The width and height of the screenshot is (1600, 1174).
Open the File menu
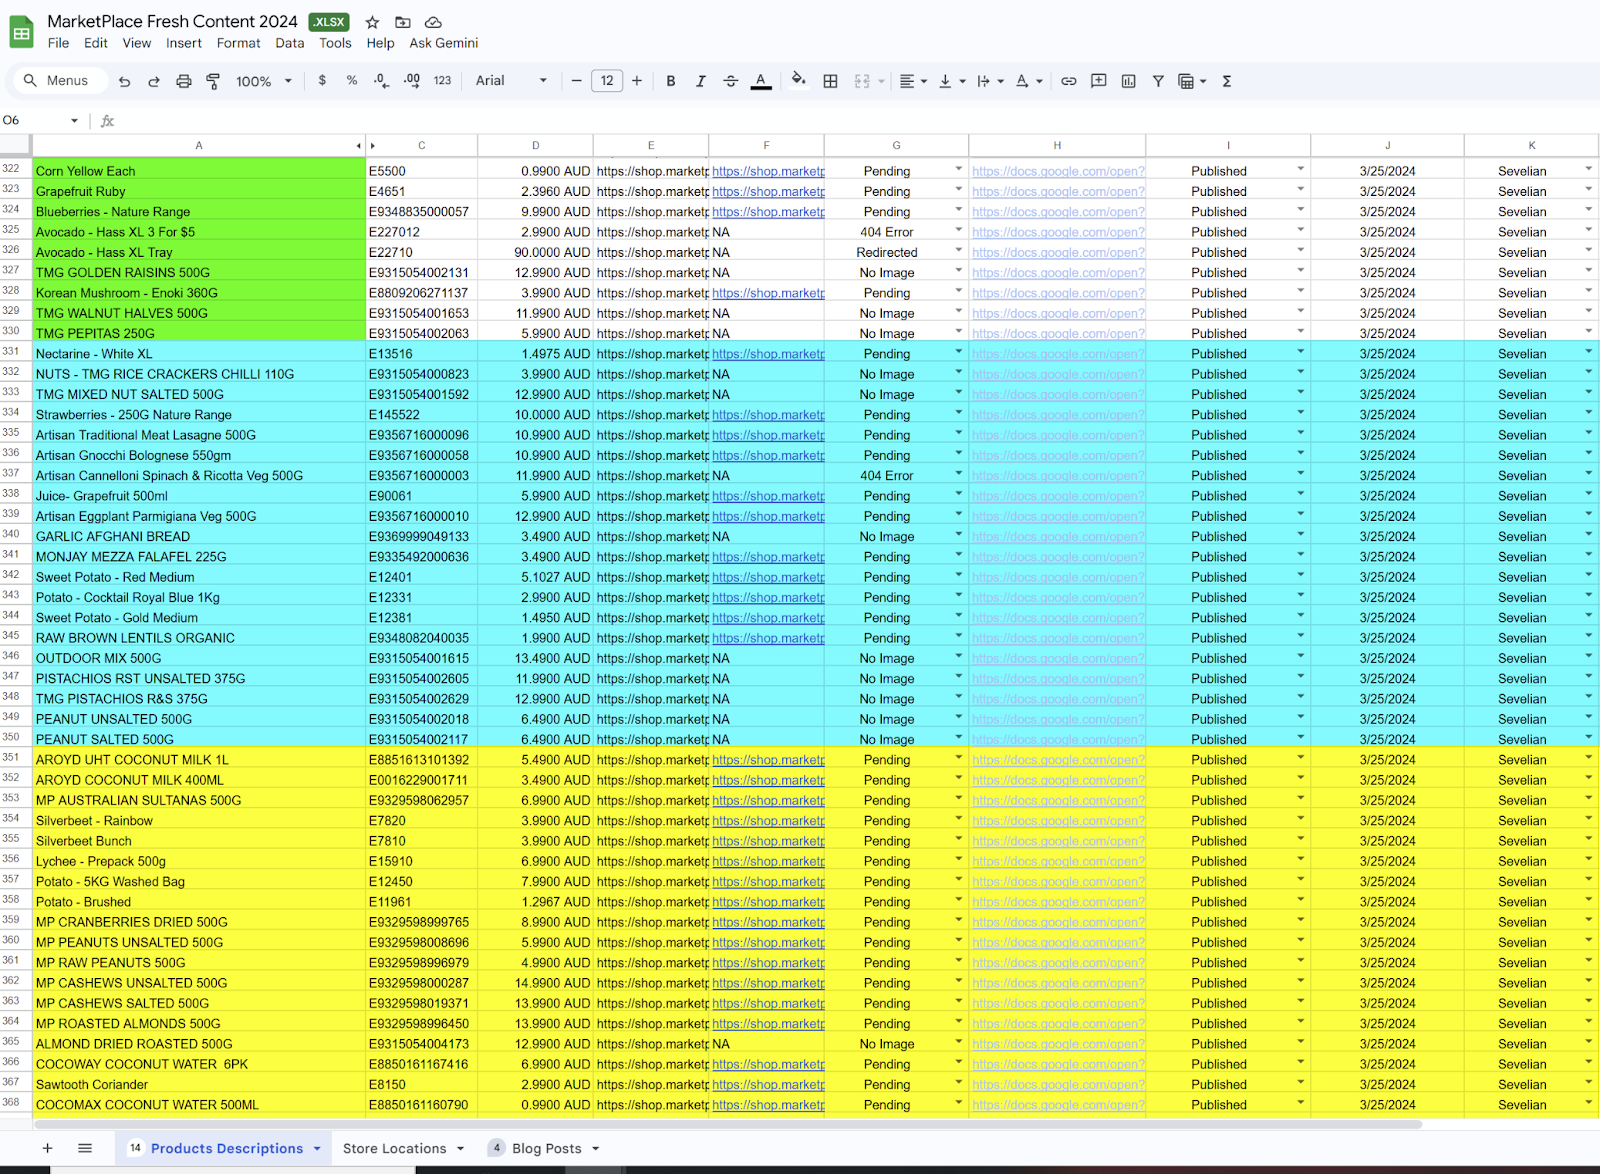pos(59,43)
